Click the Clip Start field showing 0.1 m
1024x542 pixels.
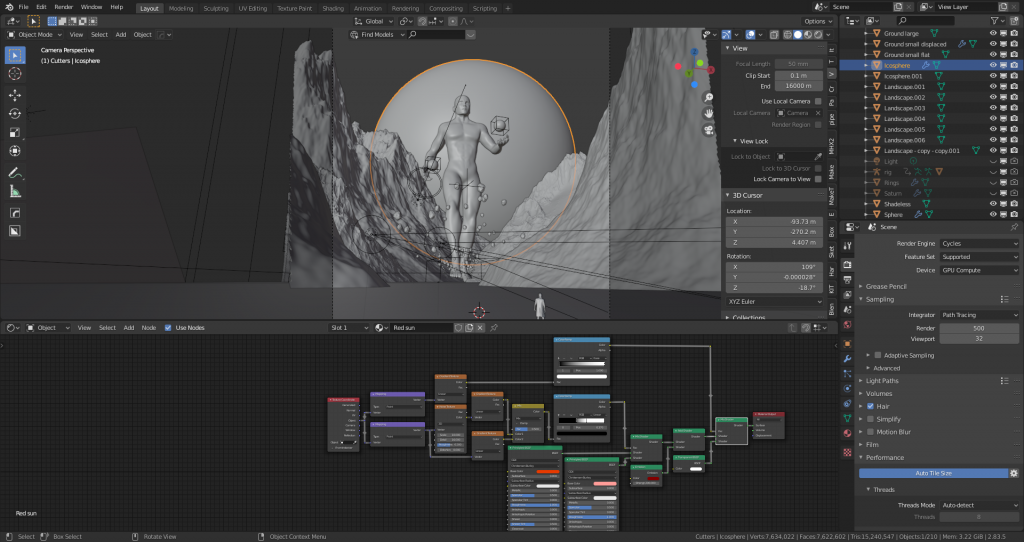pyautogui.click(x=799, y=75)
